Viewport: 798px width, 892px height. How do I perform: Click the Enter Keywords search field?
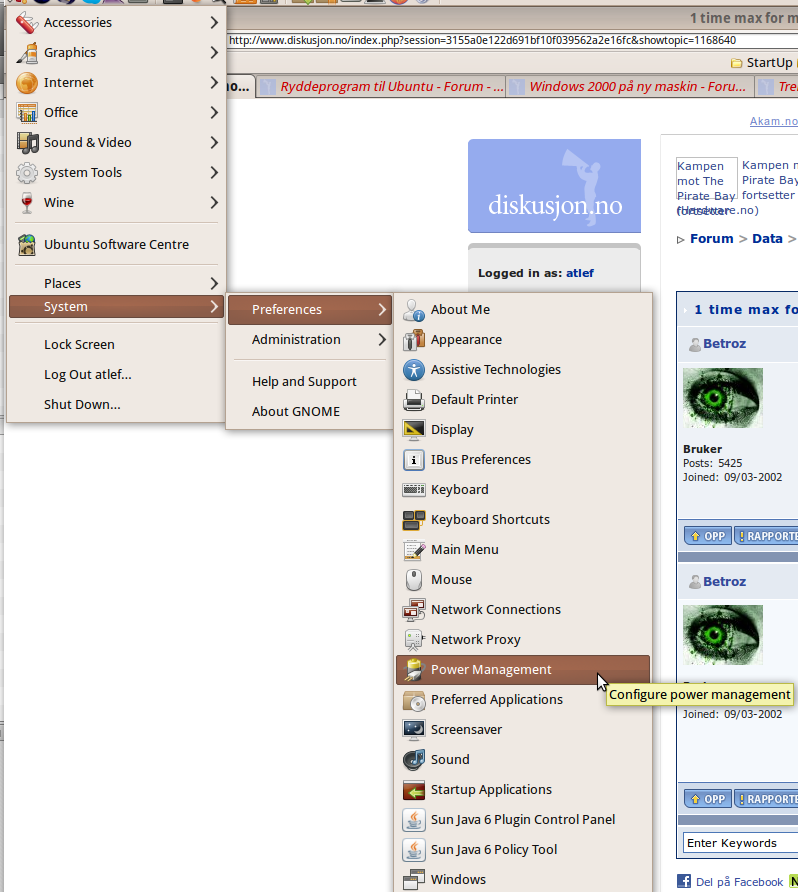(x=740, y=843)
